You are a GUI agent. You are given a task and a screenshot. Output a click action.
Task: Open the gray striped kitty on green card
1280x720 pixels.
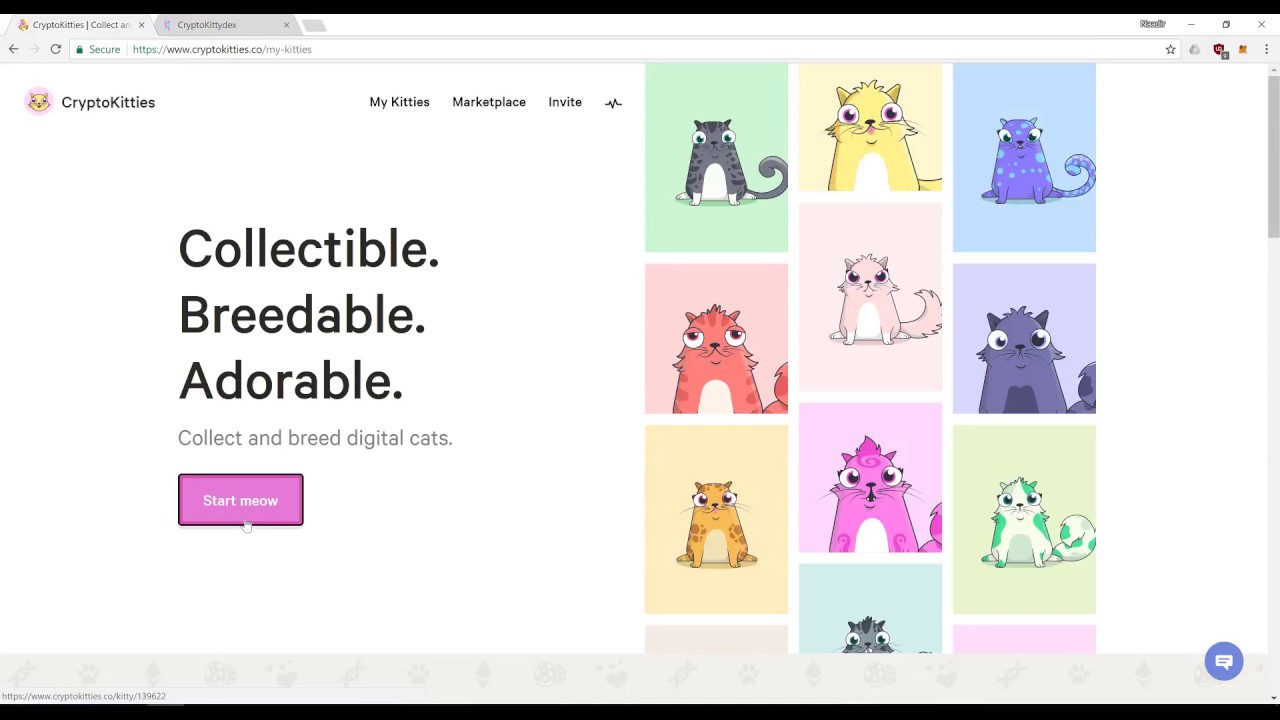(716, 158)
